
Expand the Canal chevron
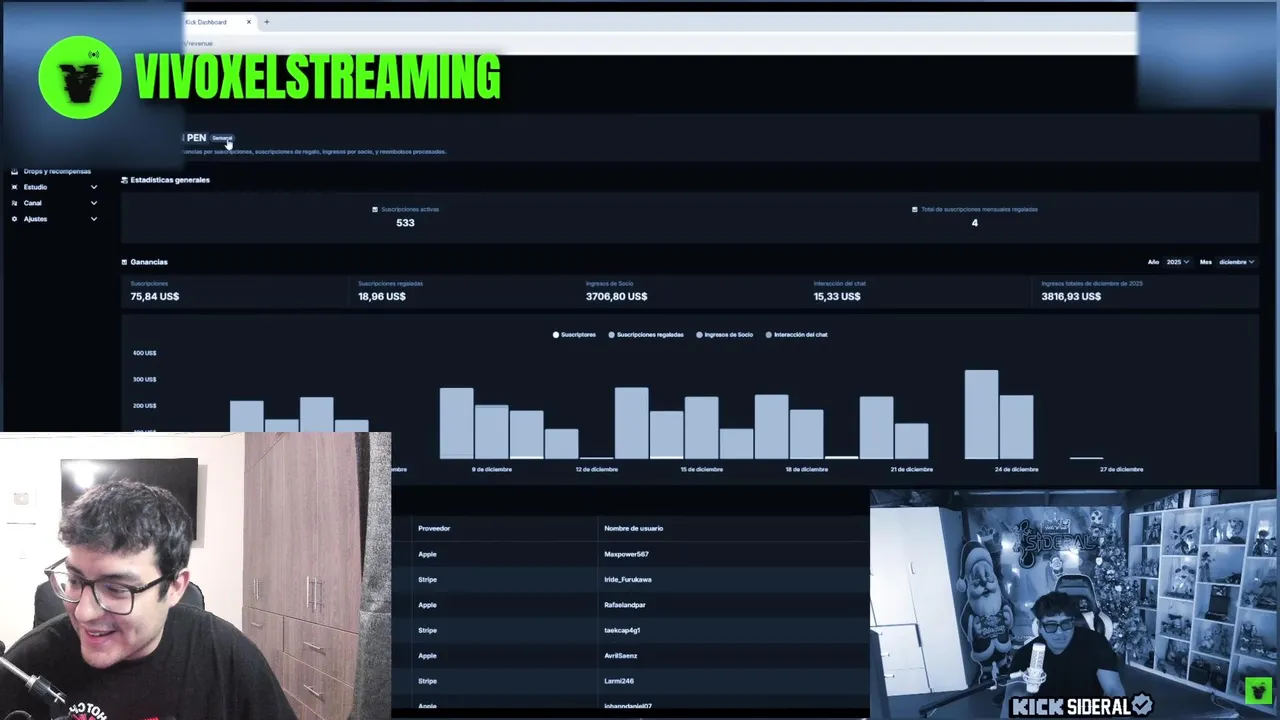point(94,203)
